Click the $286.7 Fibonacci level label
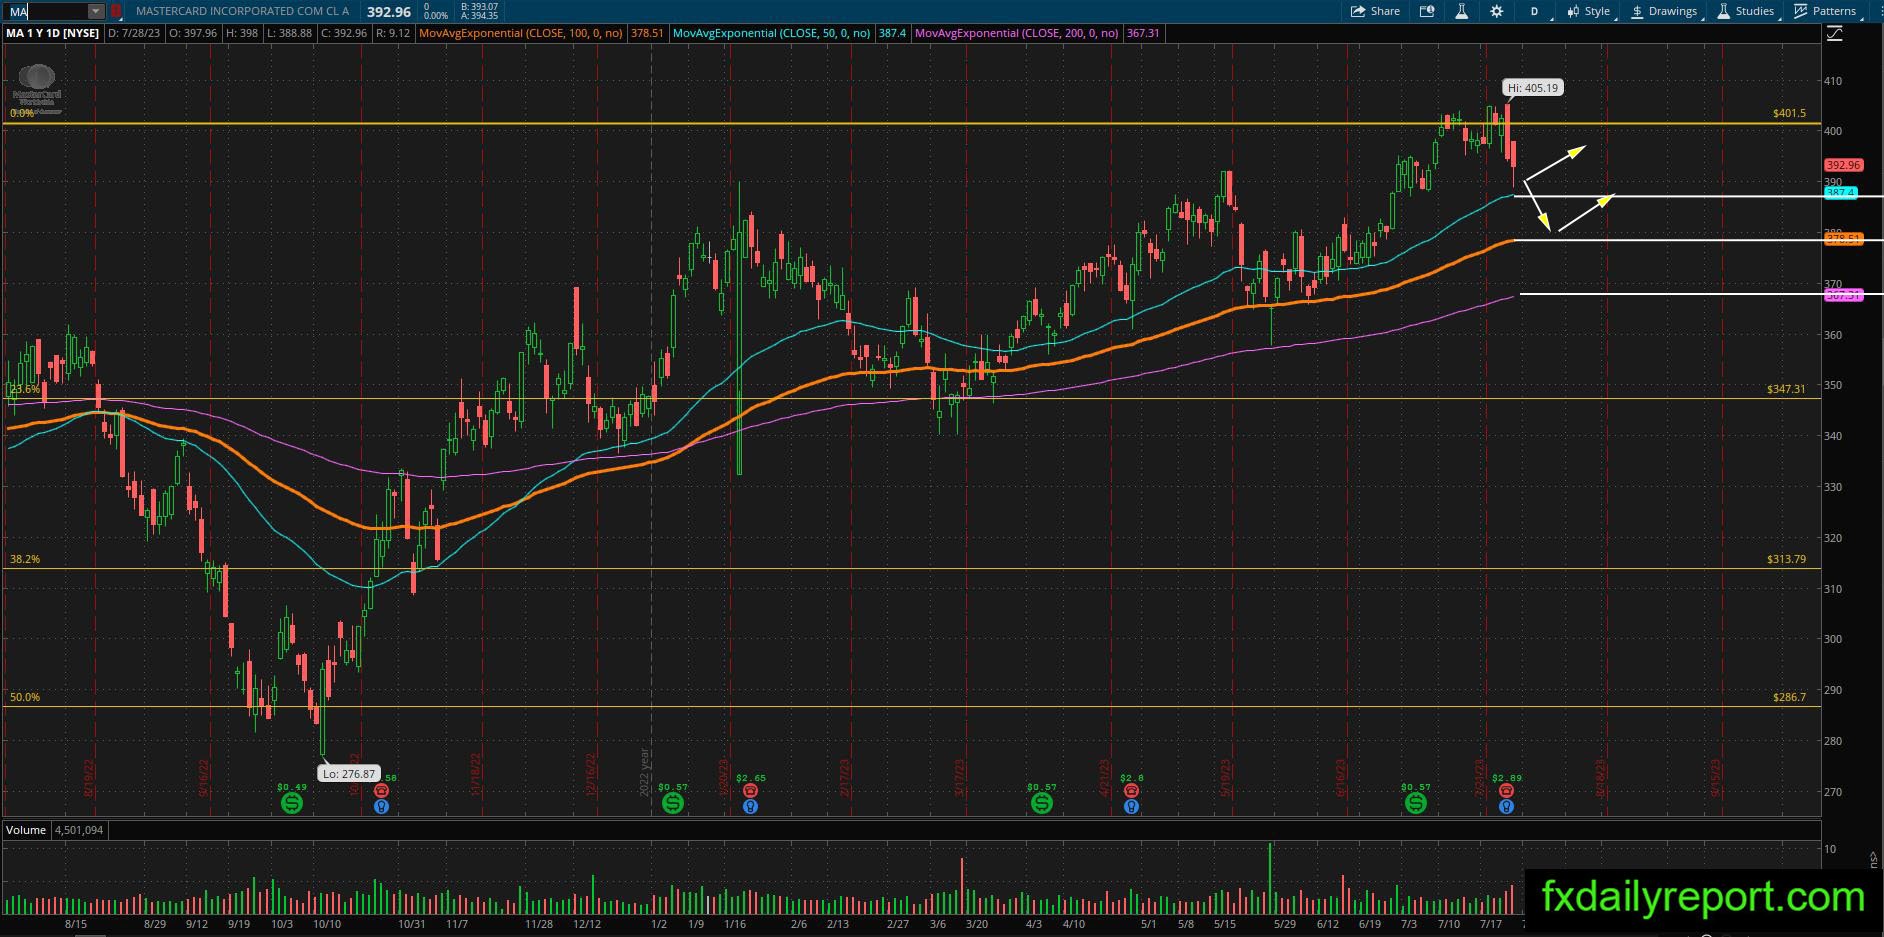The image size is (1884, 937). (1789, 697)
